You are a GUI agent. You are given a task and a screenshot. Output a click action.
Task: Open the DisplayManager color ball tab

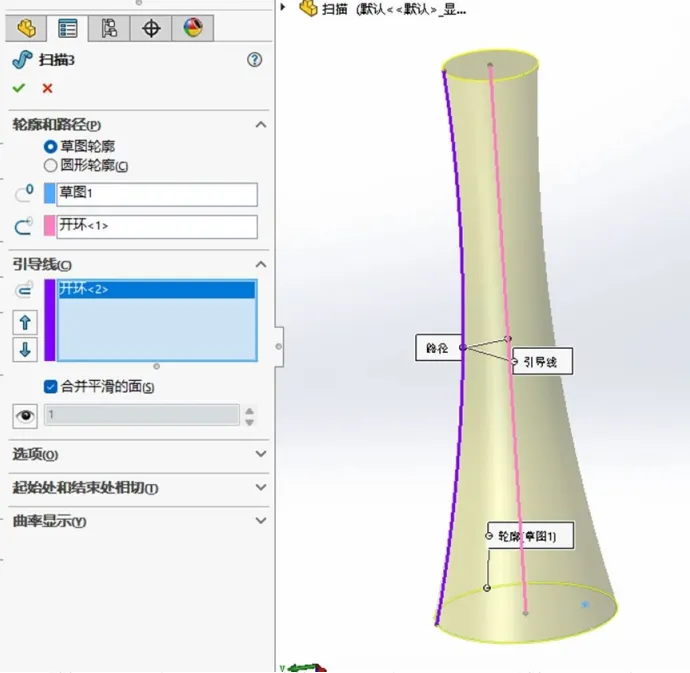pyautogui.click(x=193, y=29)
